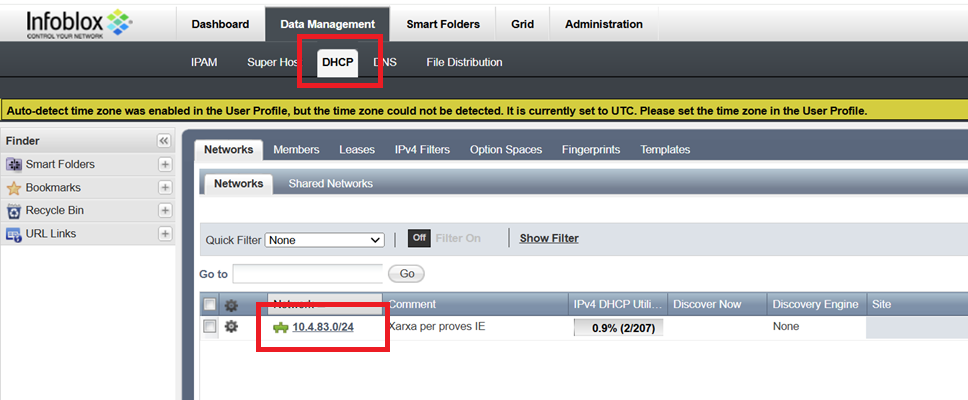Screen dimensions: 968x400
Task: Expand the Smart Folders section
Action: click(x=165, y=164)
